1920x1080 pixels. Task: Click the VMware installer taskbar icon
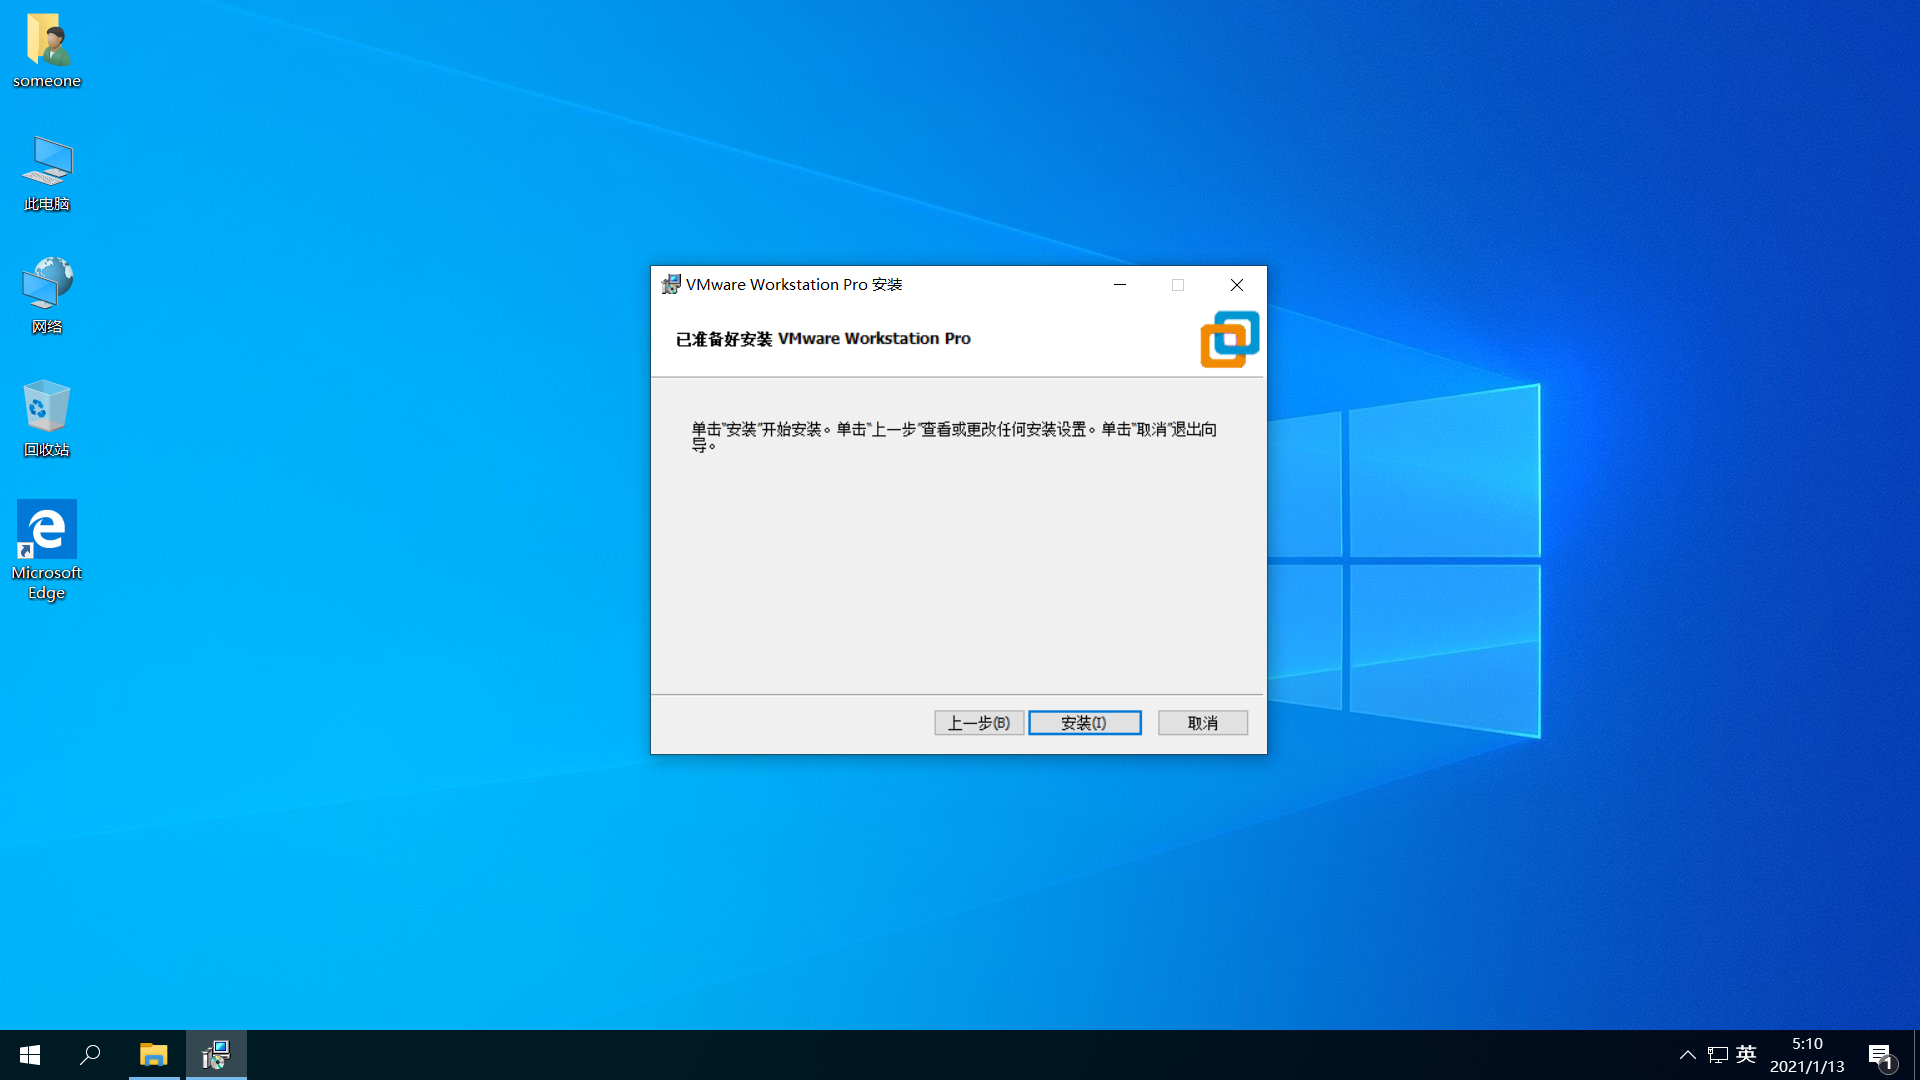216,1055
